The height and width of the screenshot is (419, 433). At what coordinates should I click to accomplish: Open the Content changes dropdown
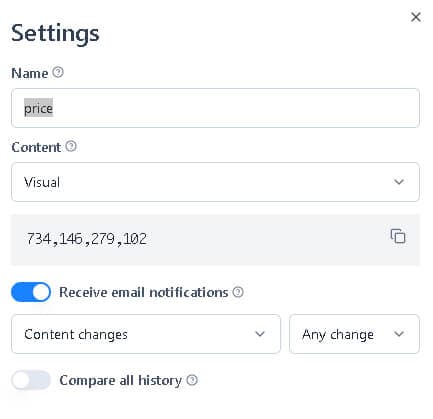[146, 334]
